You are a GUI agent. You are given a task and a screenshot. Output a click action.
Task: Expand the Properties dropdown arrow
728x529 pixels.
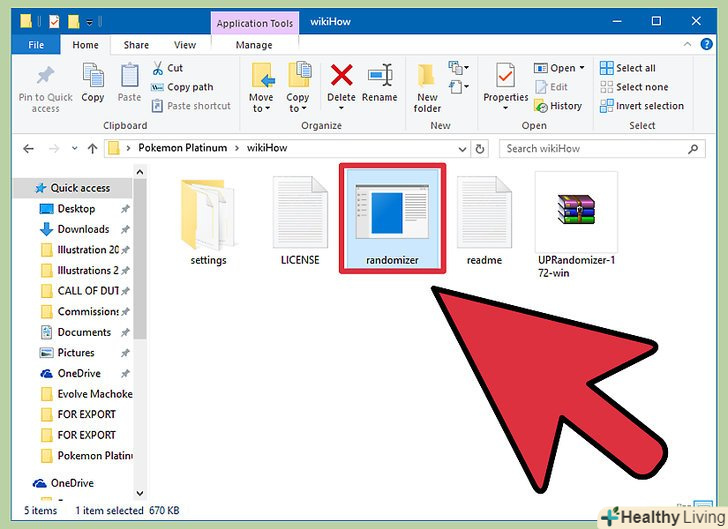(505, 108)
